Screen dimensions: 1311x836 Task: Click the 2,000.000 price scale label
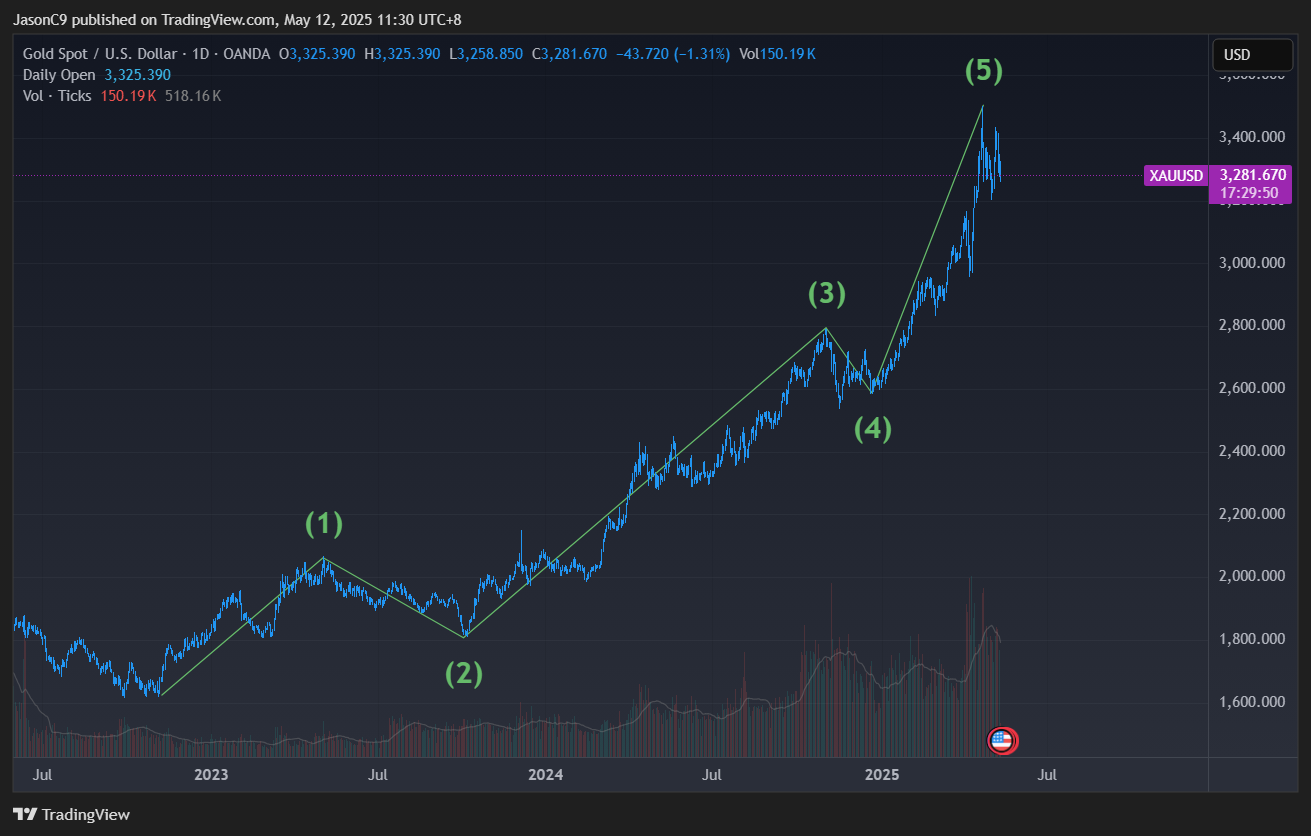coord(1253,576)
